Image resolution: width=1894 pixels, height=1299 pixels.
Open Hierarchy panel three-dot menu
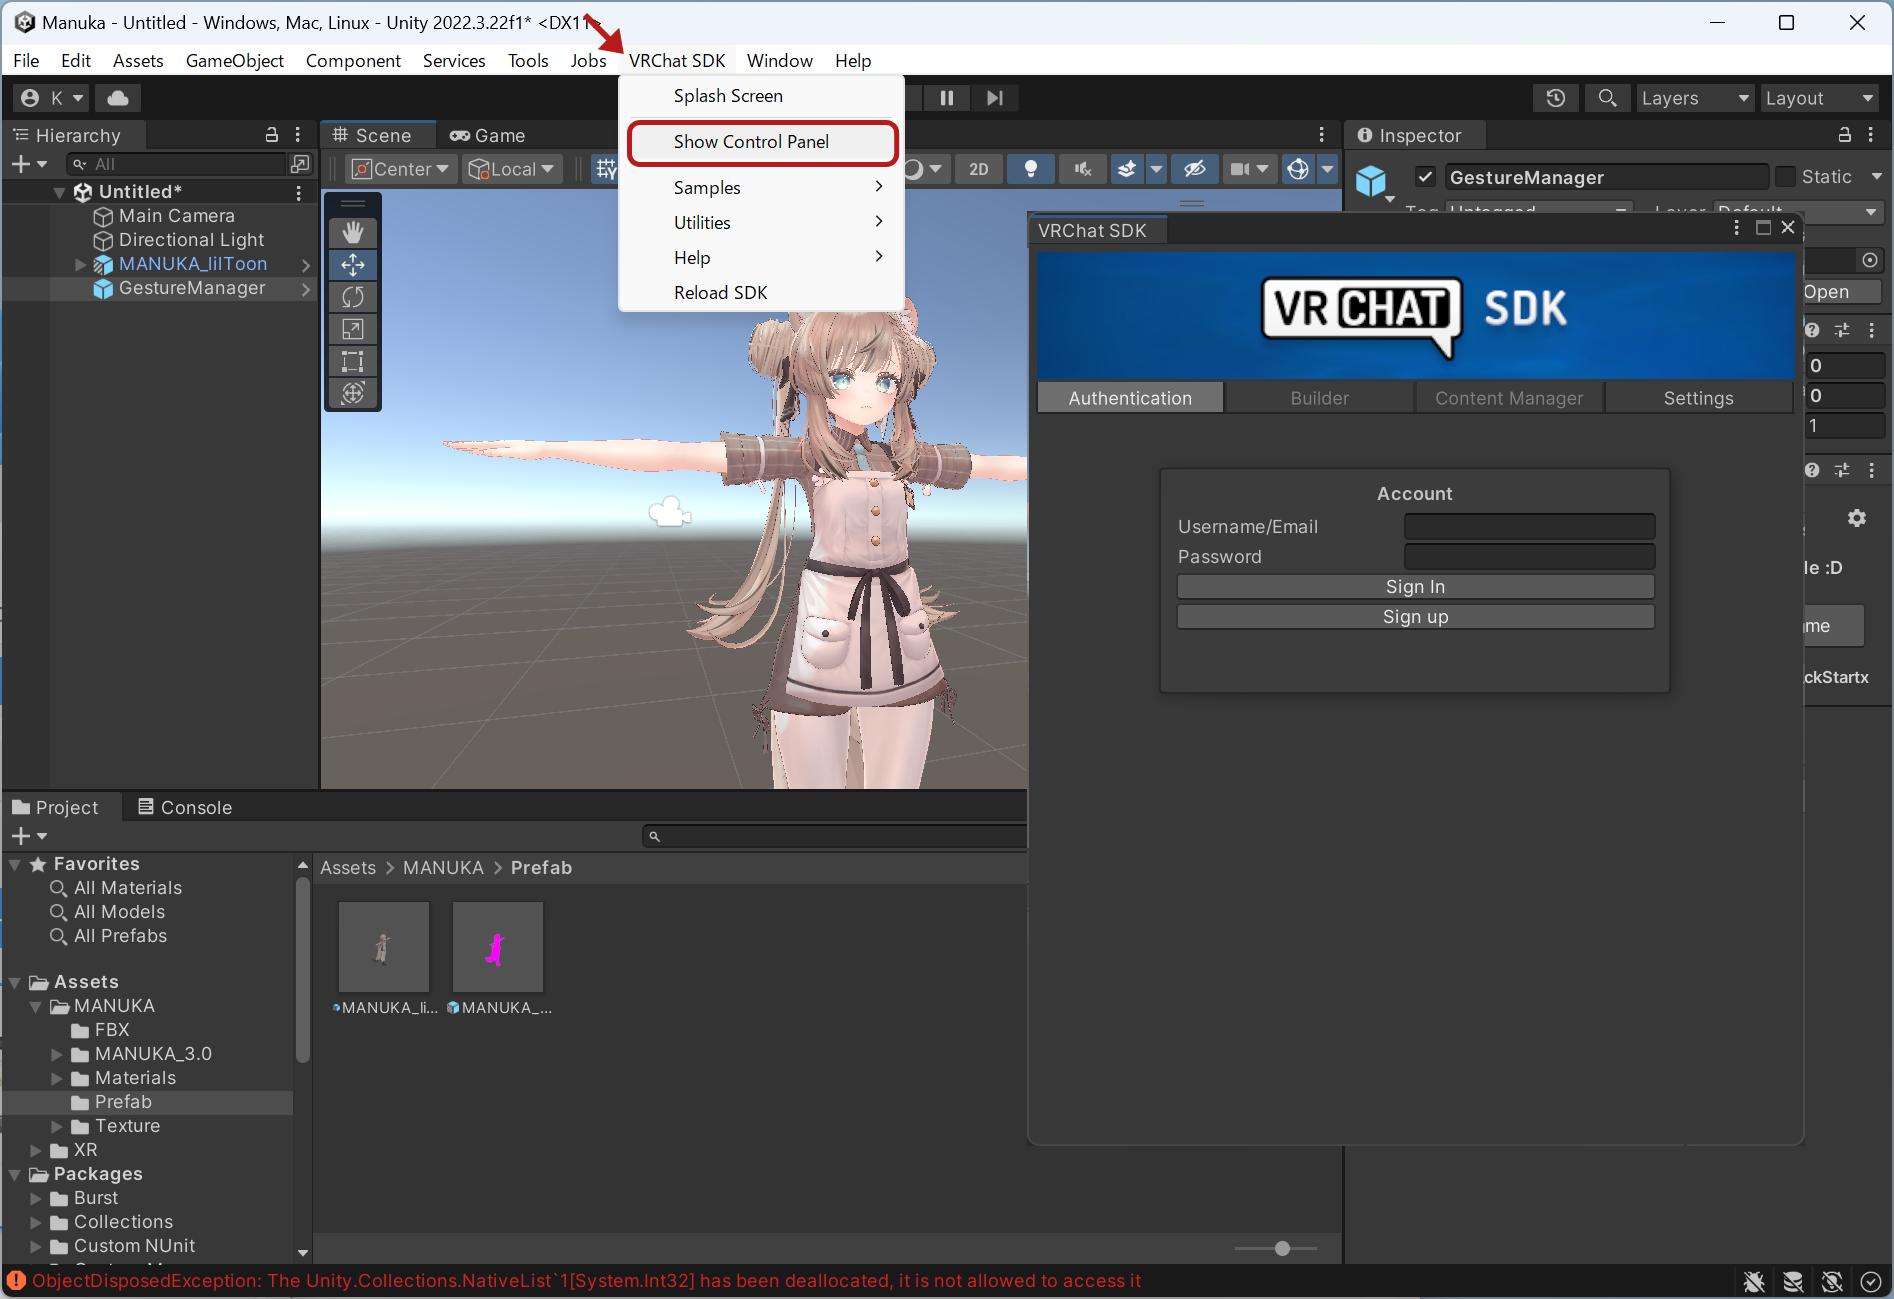pyautogui.click(x=298, y=135)
